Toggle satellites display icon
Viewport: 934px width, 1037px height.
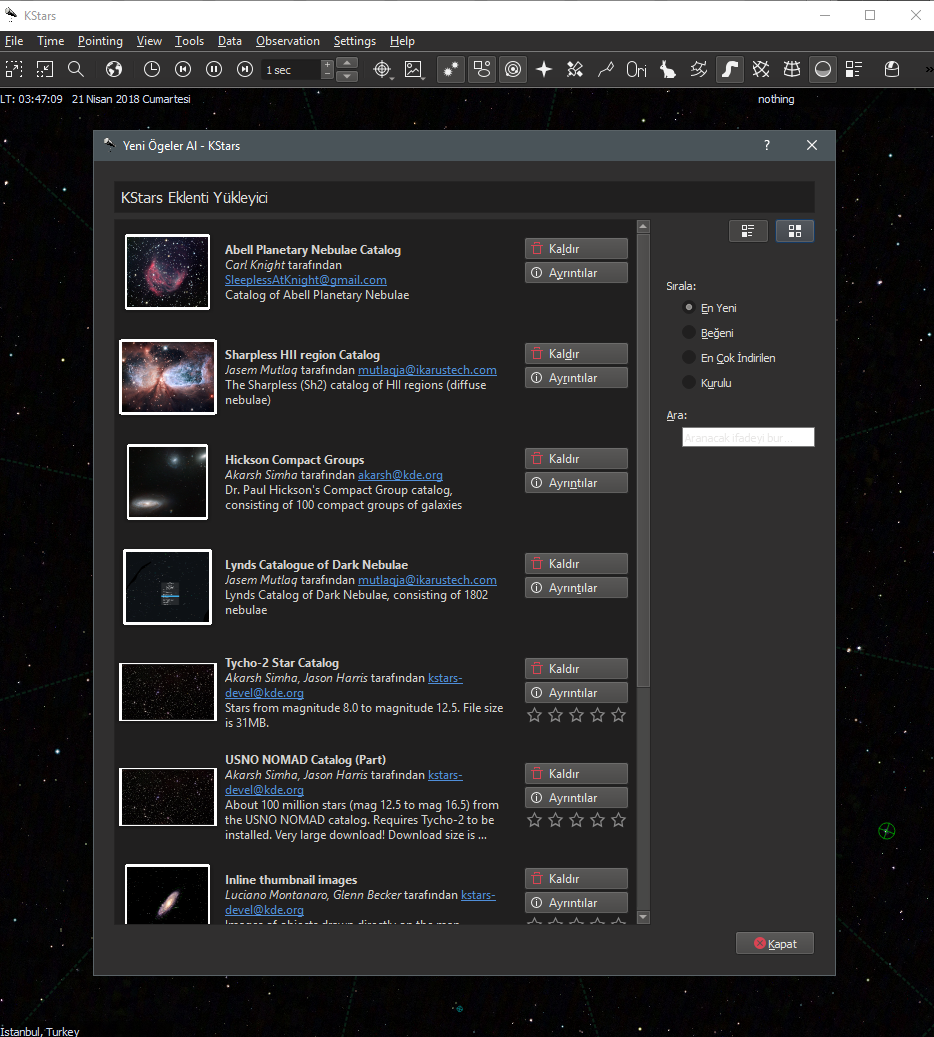pyautogui.click(x=575, y=69)
